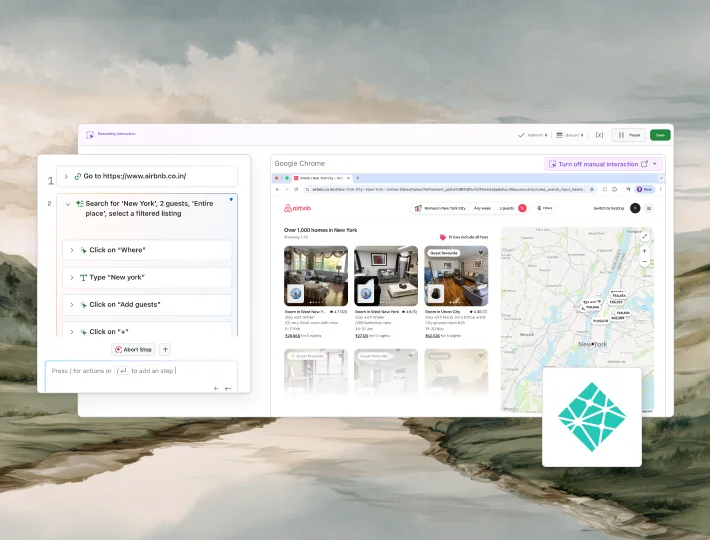Favourite the Room in Union City listing
This screenshot has width=710, height=540.
481,253
